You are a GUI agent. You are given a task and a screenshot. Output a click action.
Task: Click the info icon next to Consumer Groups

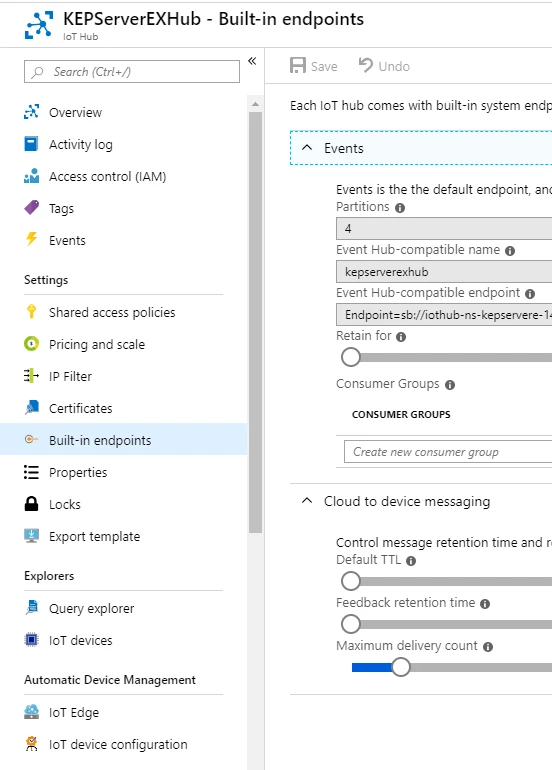pyautogui.click(x=450, y=385)
